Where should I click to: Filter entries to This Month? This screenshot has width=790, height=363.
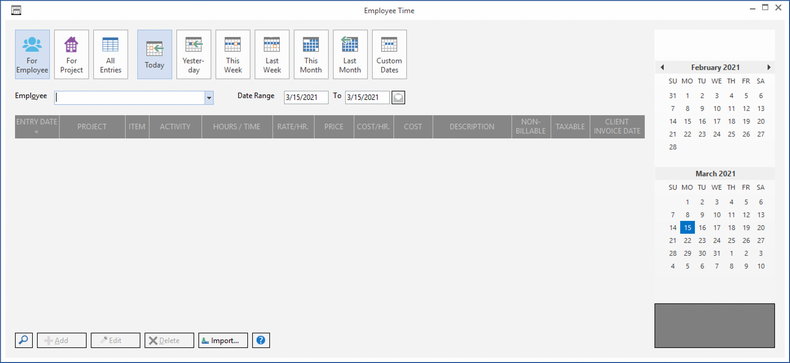pos(311,54)
